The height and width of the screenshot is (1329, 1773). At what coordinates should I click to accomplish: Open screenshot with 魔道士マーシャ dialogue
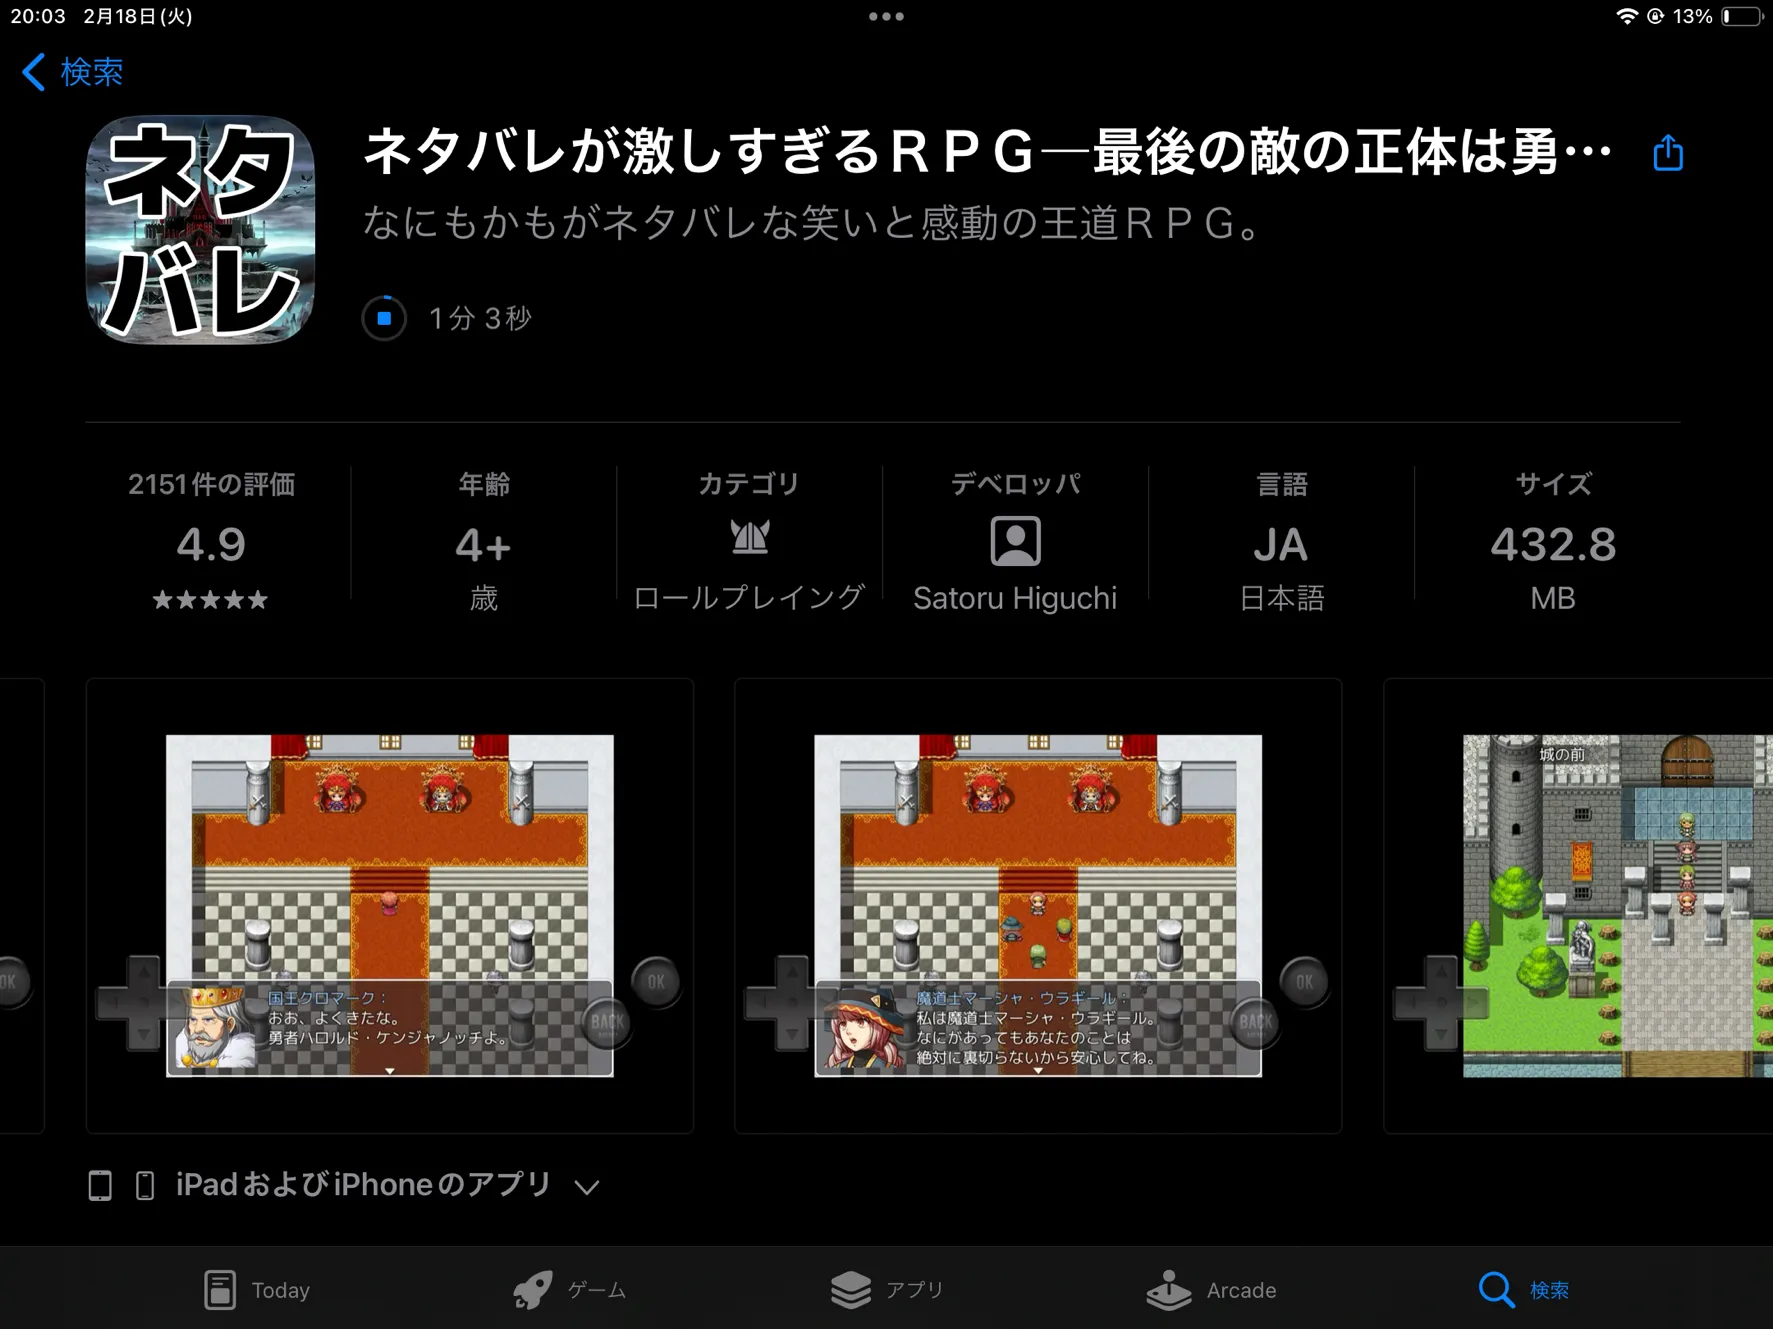1038,906
